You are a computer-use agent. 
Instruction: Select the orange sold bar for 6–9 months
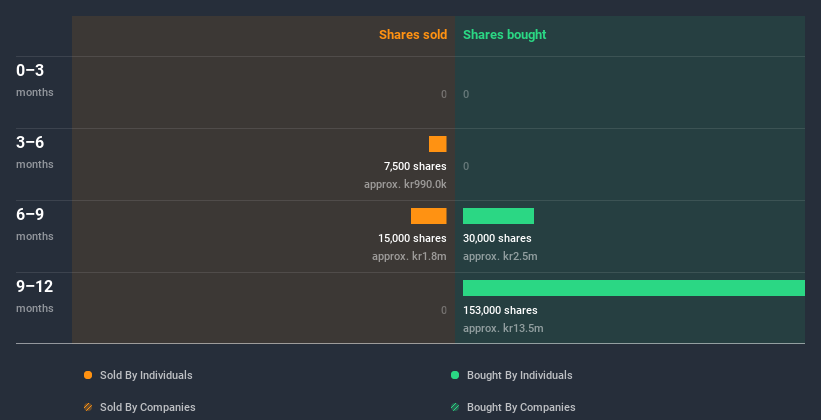(429, 216)
